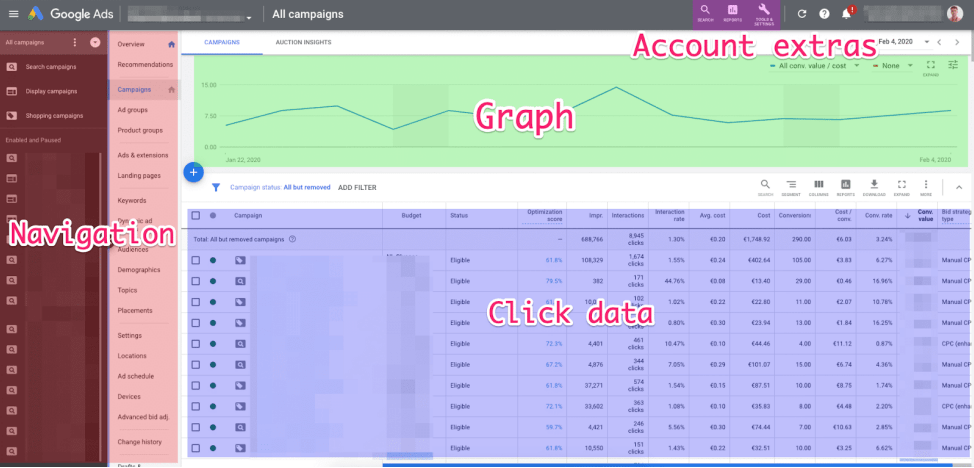Click the Segment icon above table
This screenshot has height=468, width=974.
click(791, 186)
